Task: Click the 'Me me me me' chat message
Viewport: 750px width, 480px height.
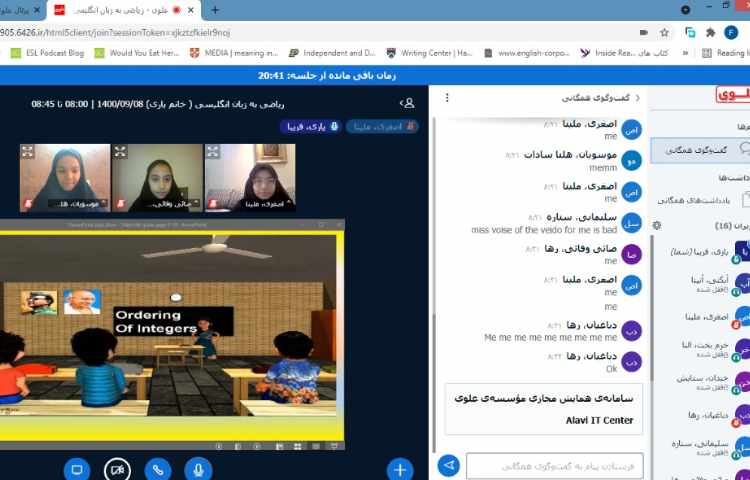Action: (x=551, y=338)
